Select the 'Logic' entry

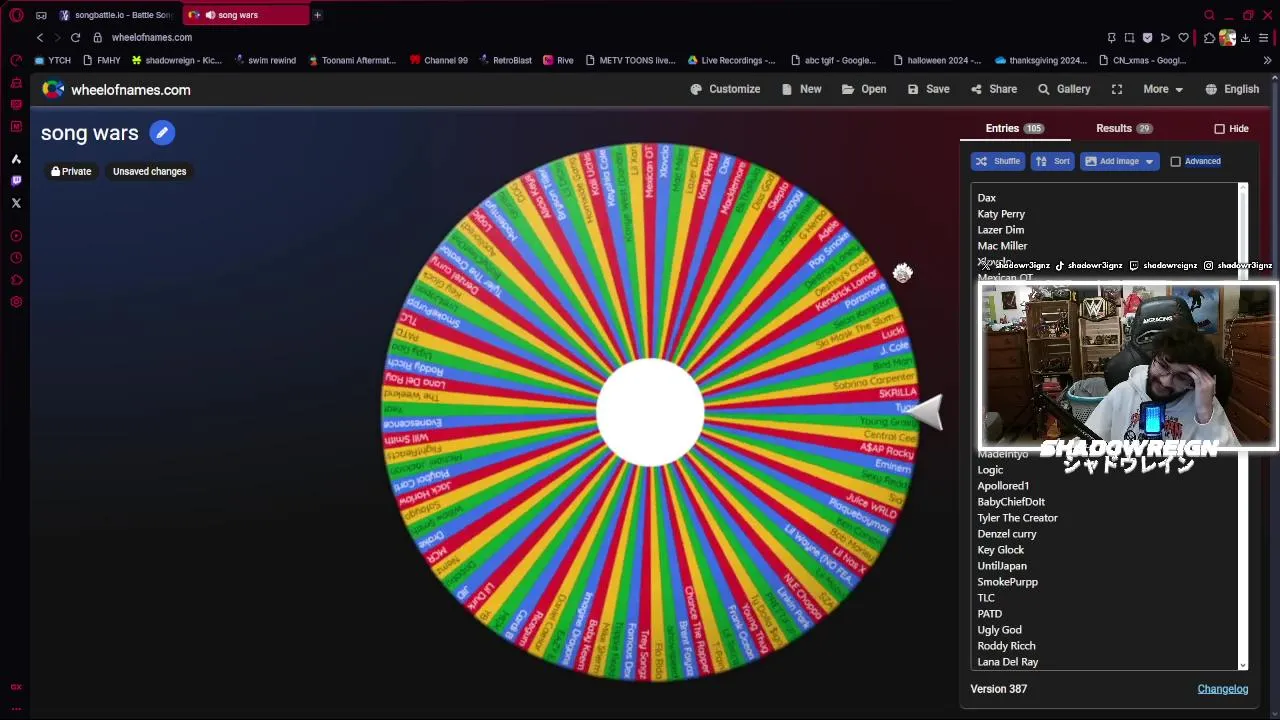[990, 470]
